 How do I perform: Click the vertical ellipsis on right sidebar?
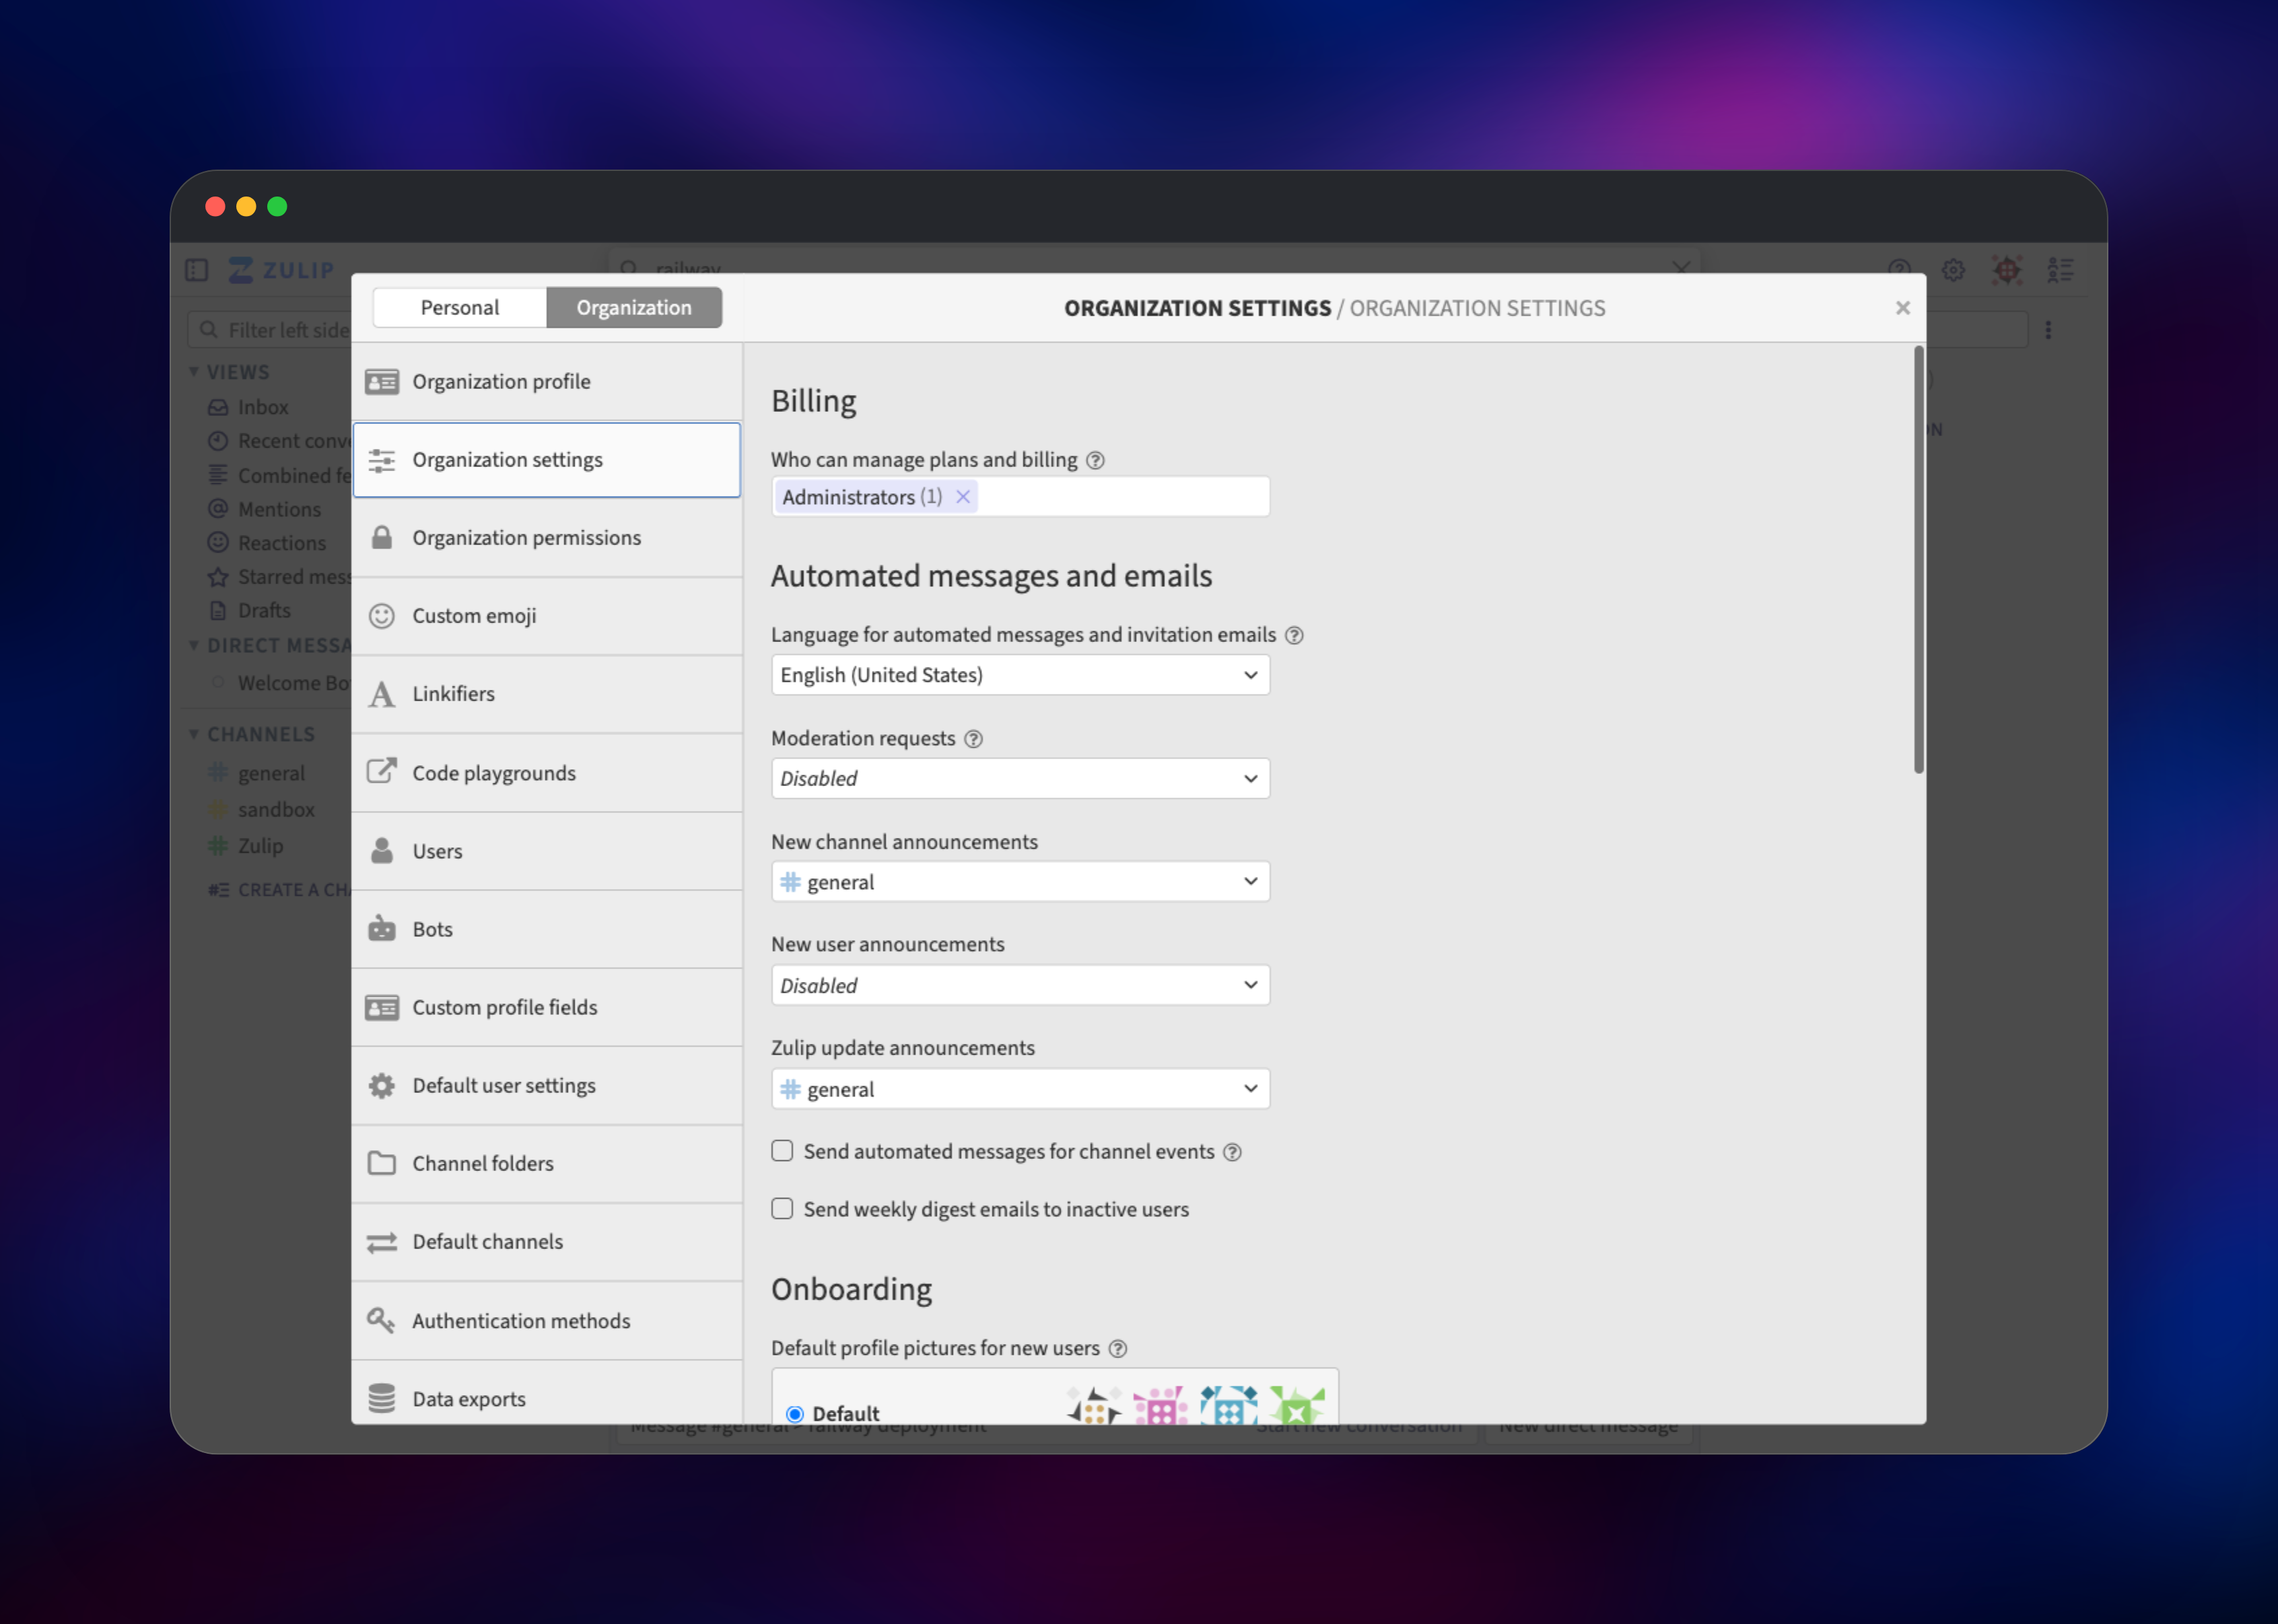tap(2048, 330)
